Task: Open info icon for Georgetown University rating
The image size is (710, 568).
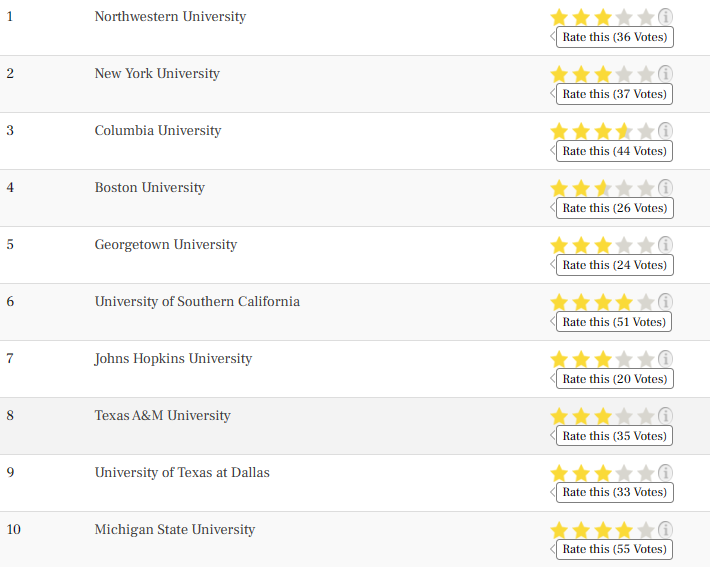Action: click(x=665, y=245)
